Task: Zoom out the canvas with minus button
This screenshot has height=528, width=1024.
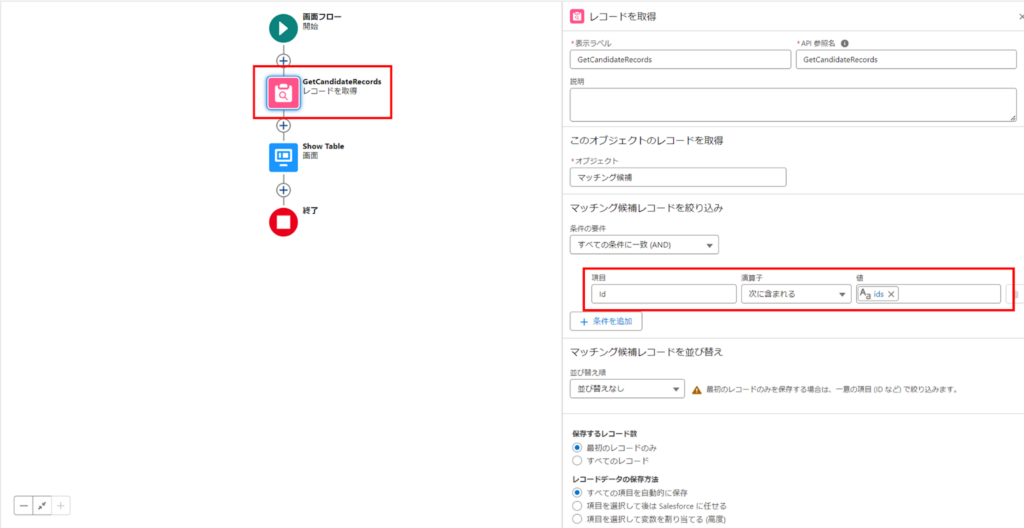Action: [24, 506]
